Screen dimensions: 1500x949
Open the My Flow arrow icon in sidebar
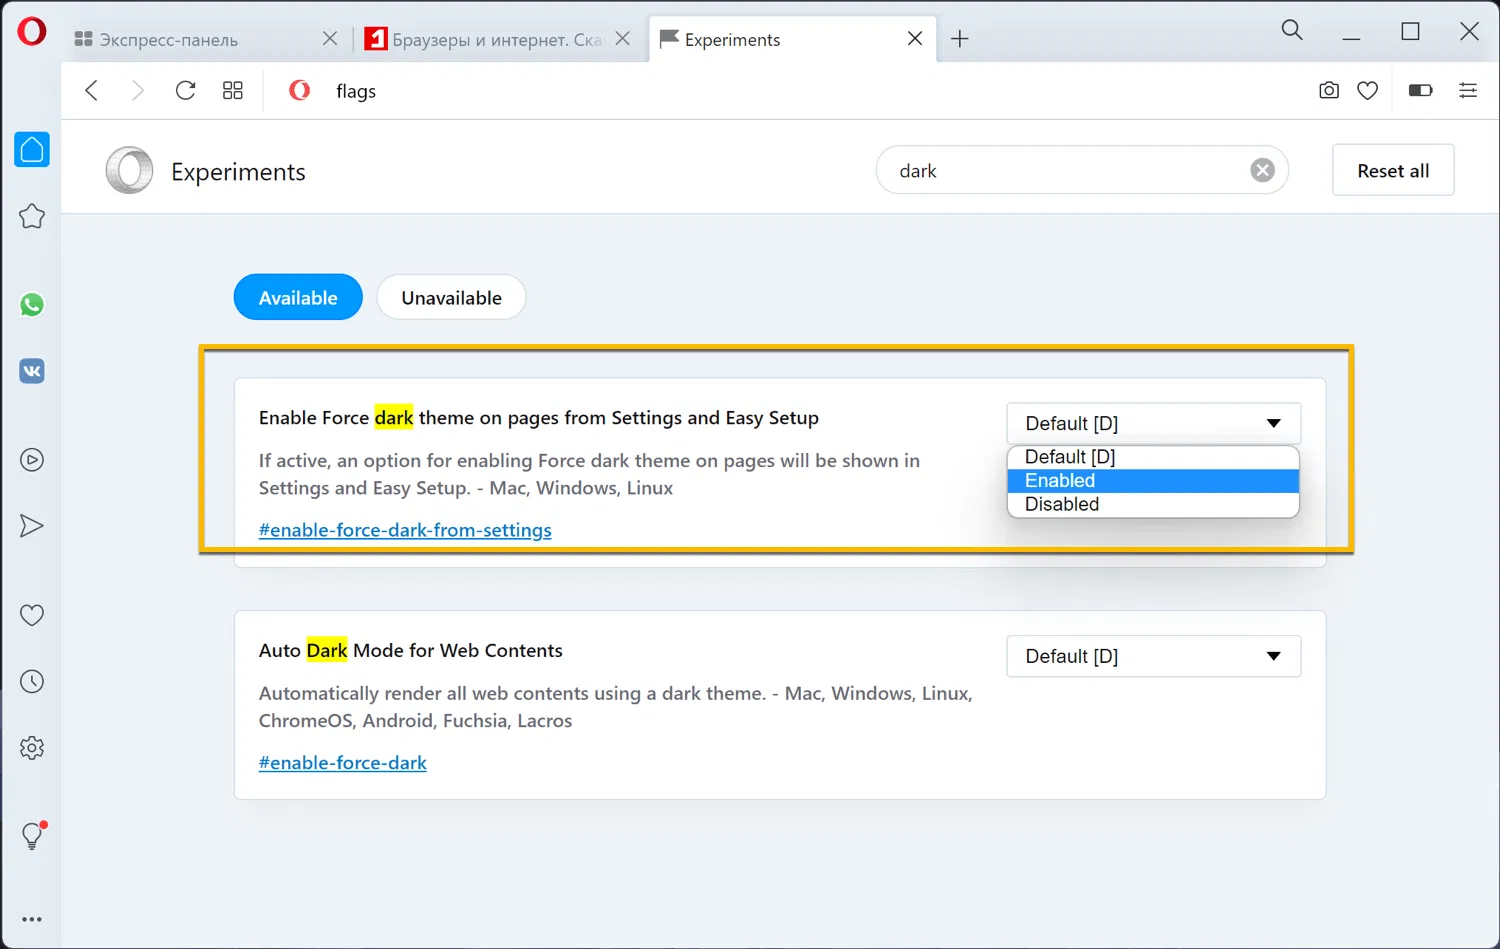click(x=32, y=526)
